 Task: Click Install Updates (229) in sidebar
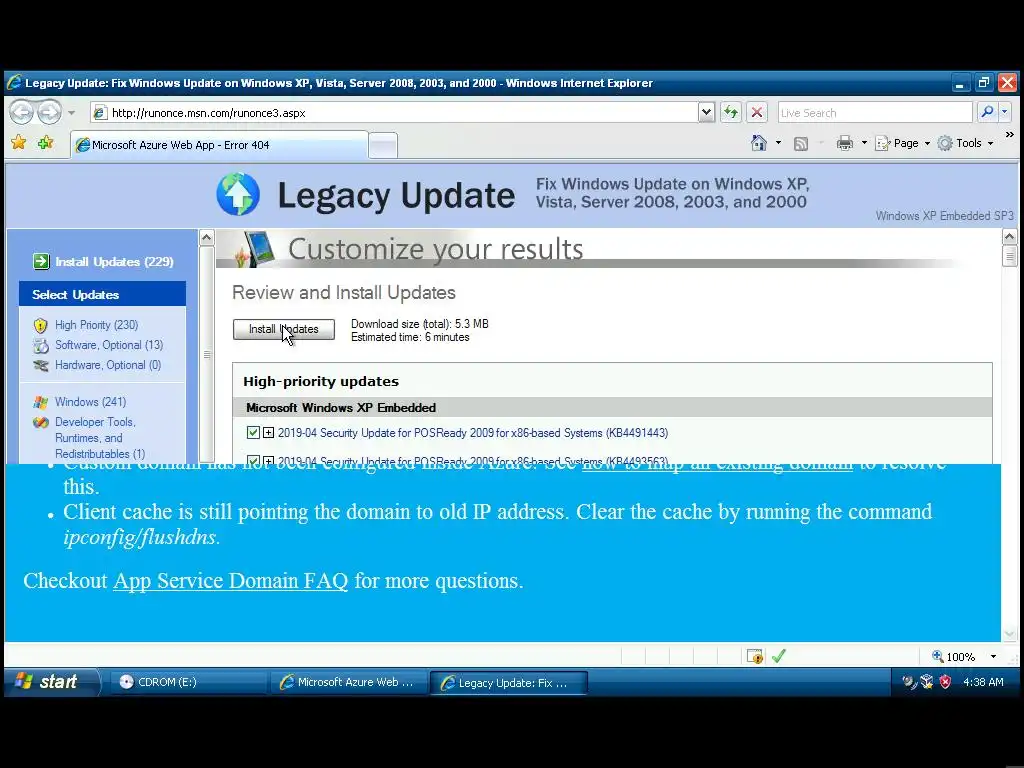point(114,262)
